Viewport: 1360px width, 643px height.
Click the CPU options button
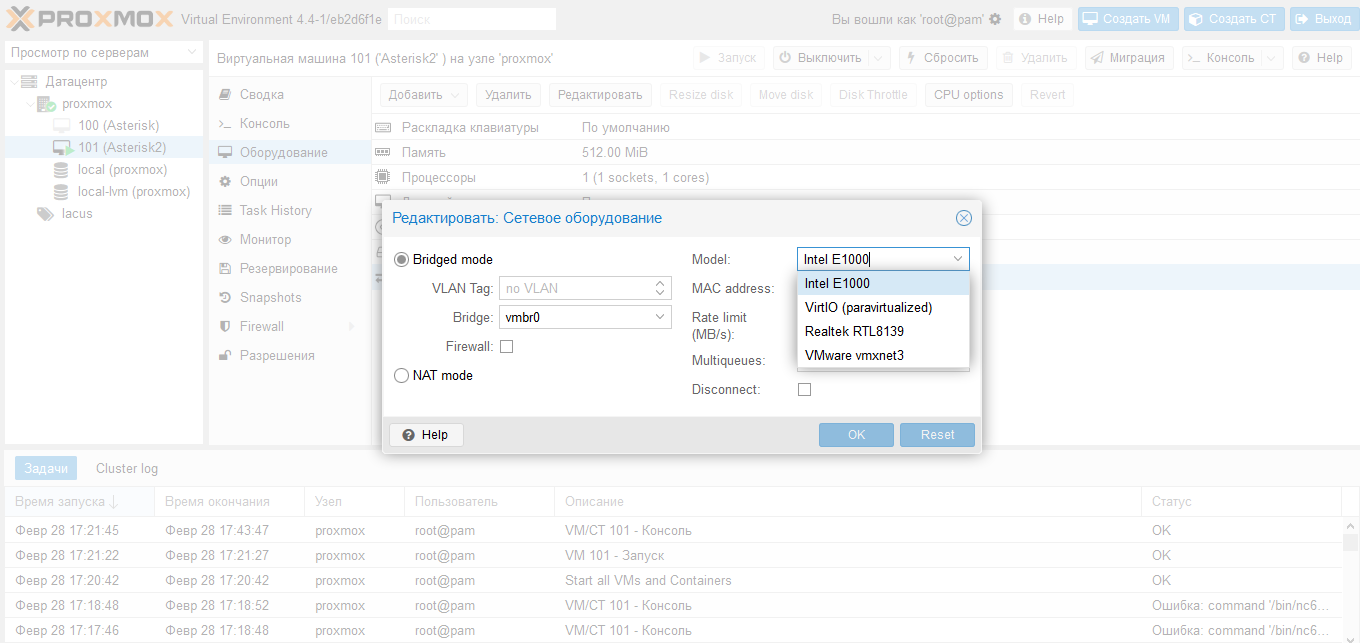(968, 95)
